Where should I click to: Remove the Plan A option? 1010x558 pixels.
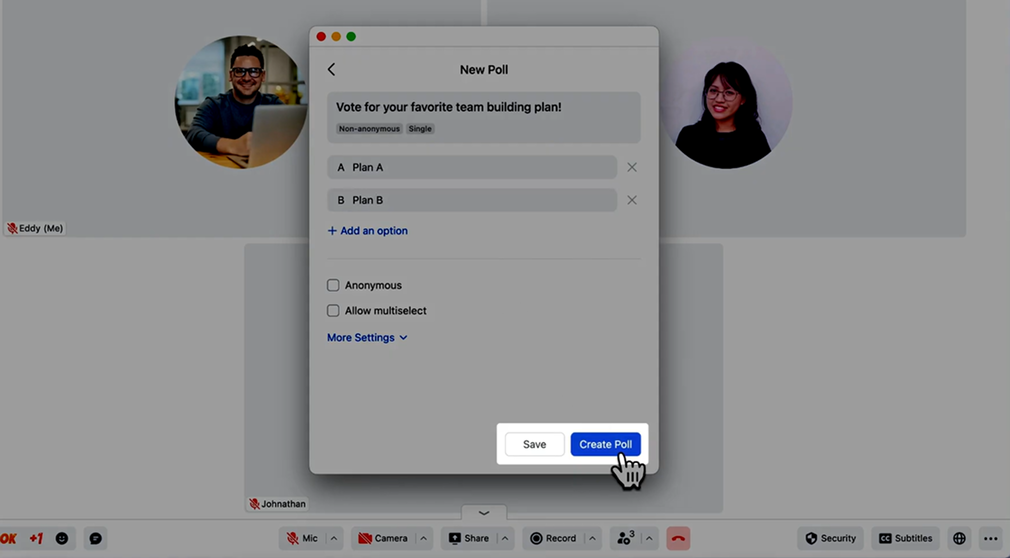(632, 168)
